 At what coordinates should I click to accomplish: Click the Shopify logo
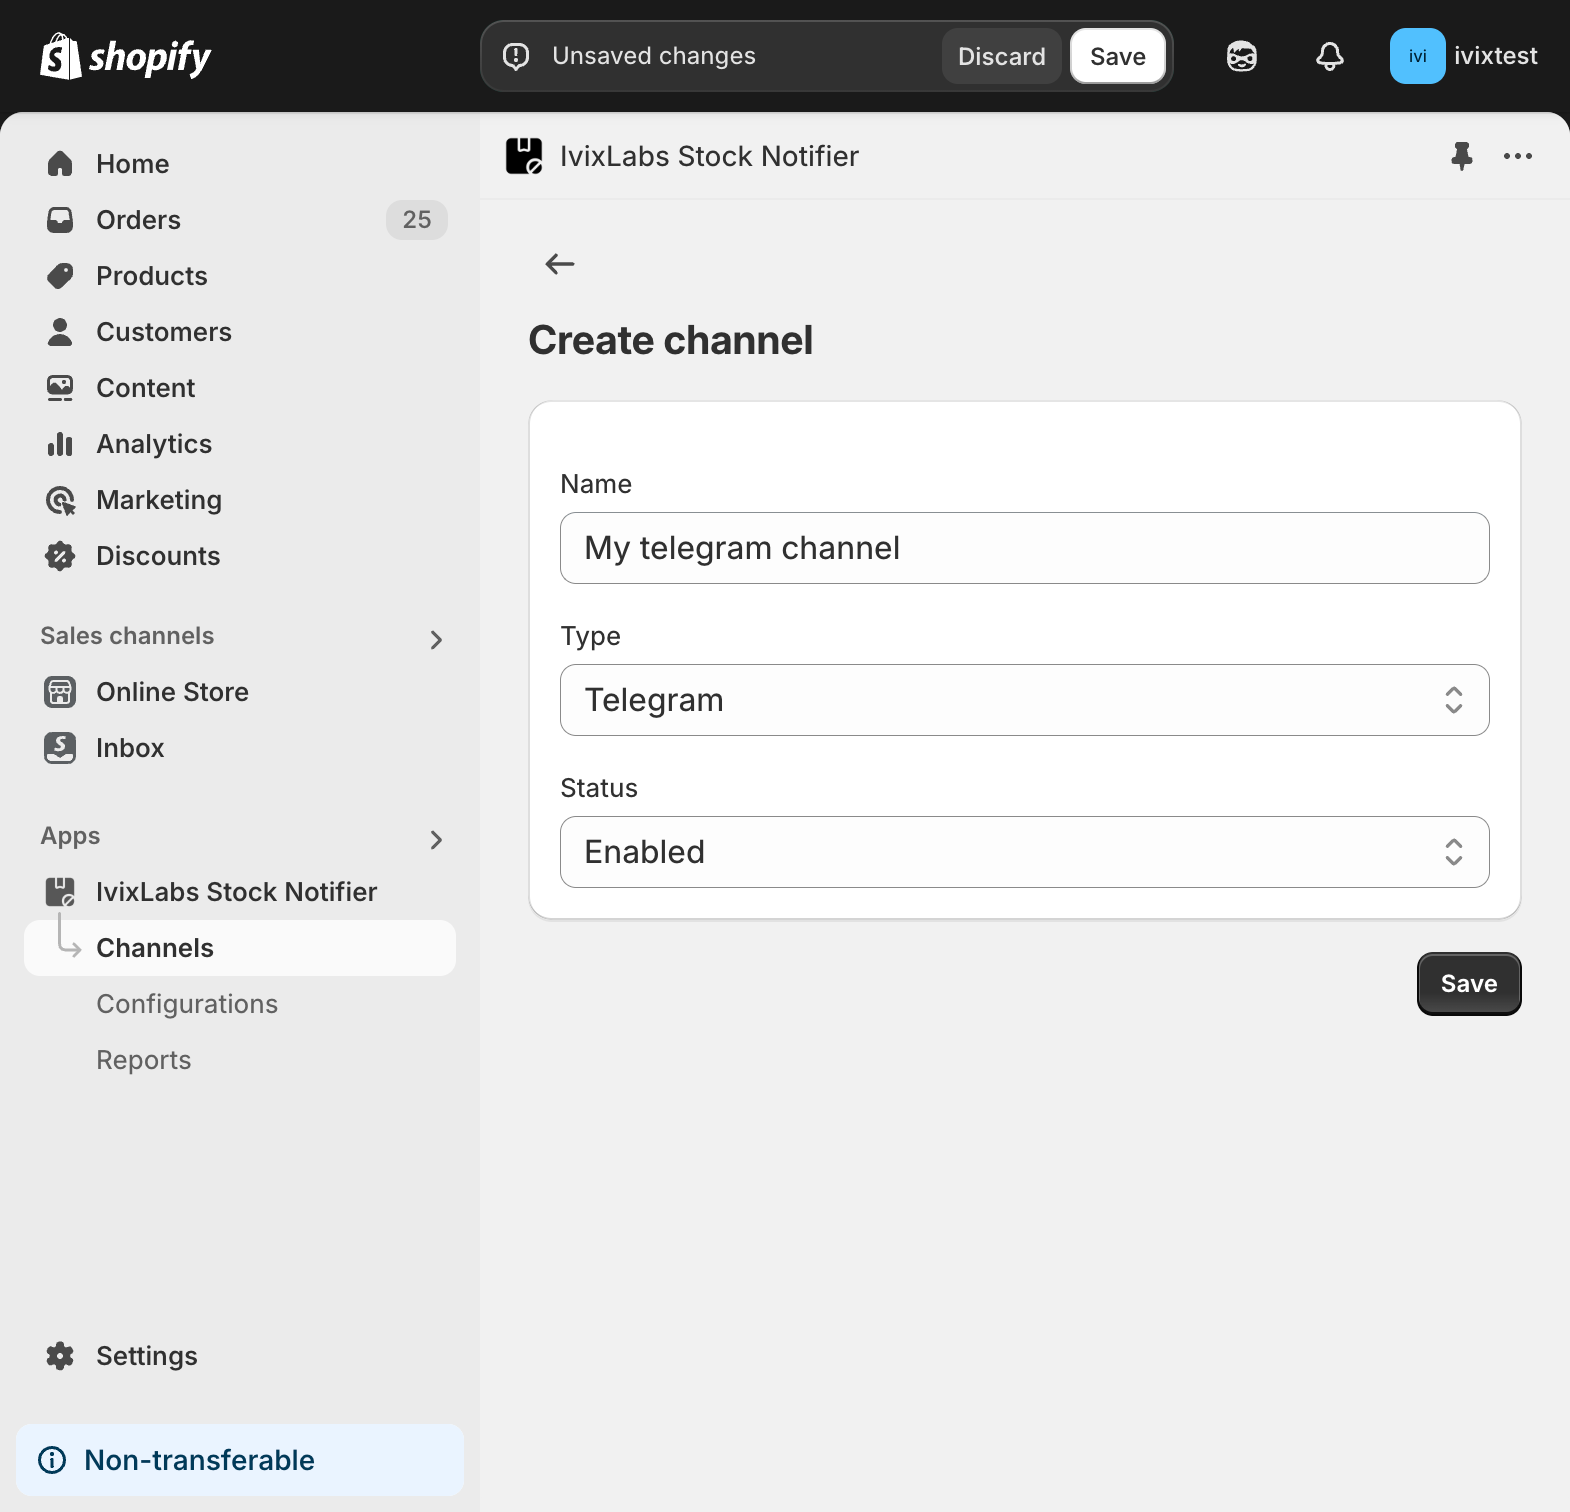tap(125, 57)
